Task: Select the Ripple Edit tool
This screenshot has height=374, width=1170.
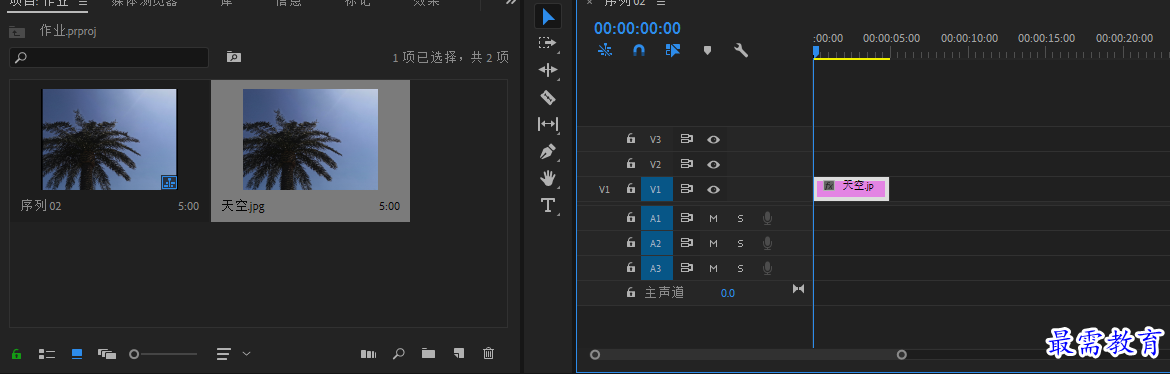Action: pos(548,70)
